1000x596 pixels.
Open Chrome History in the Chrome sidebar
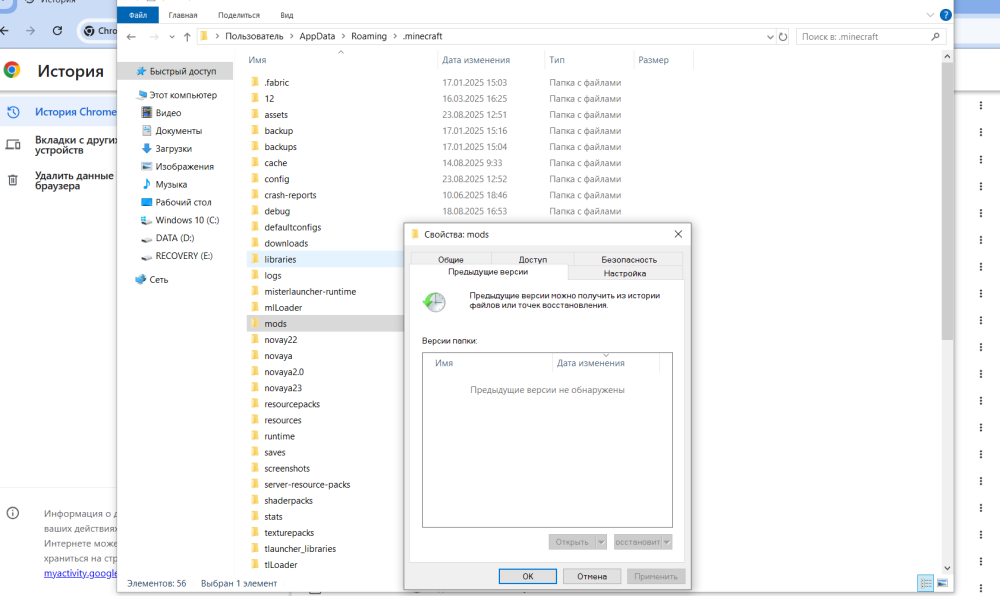(61, 112)
